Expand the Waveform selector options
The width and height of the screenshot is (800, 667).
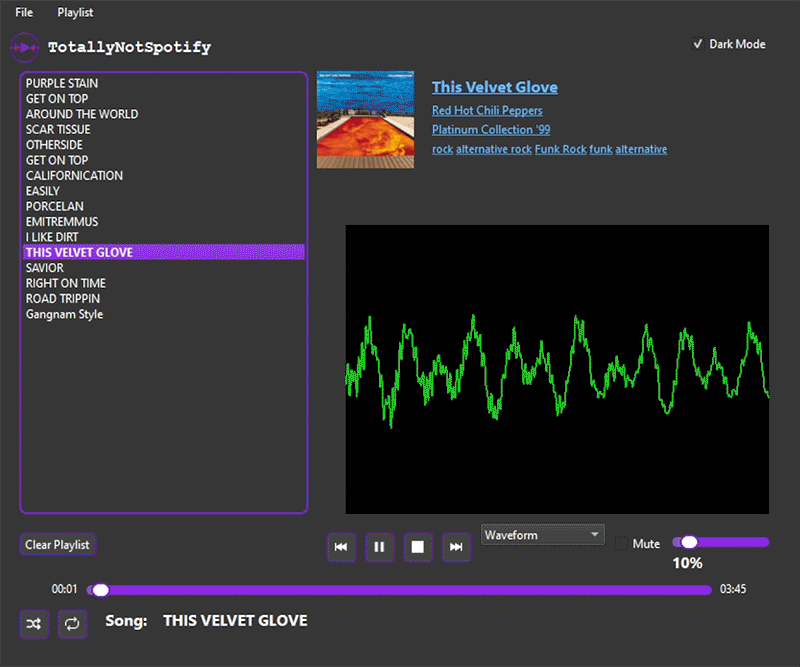coord(597,535)
